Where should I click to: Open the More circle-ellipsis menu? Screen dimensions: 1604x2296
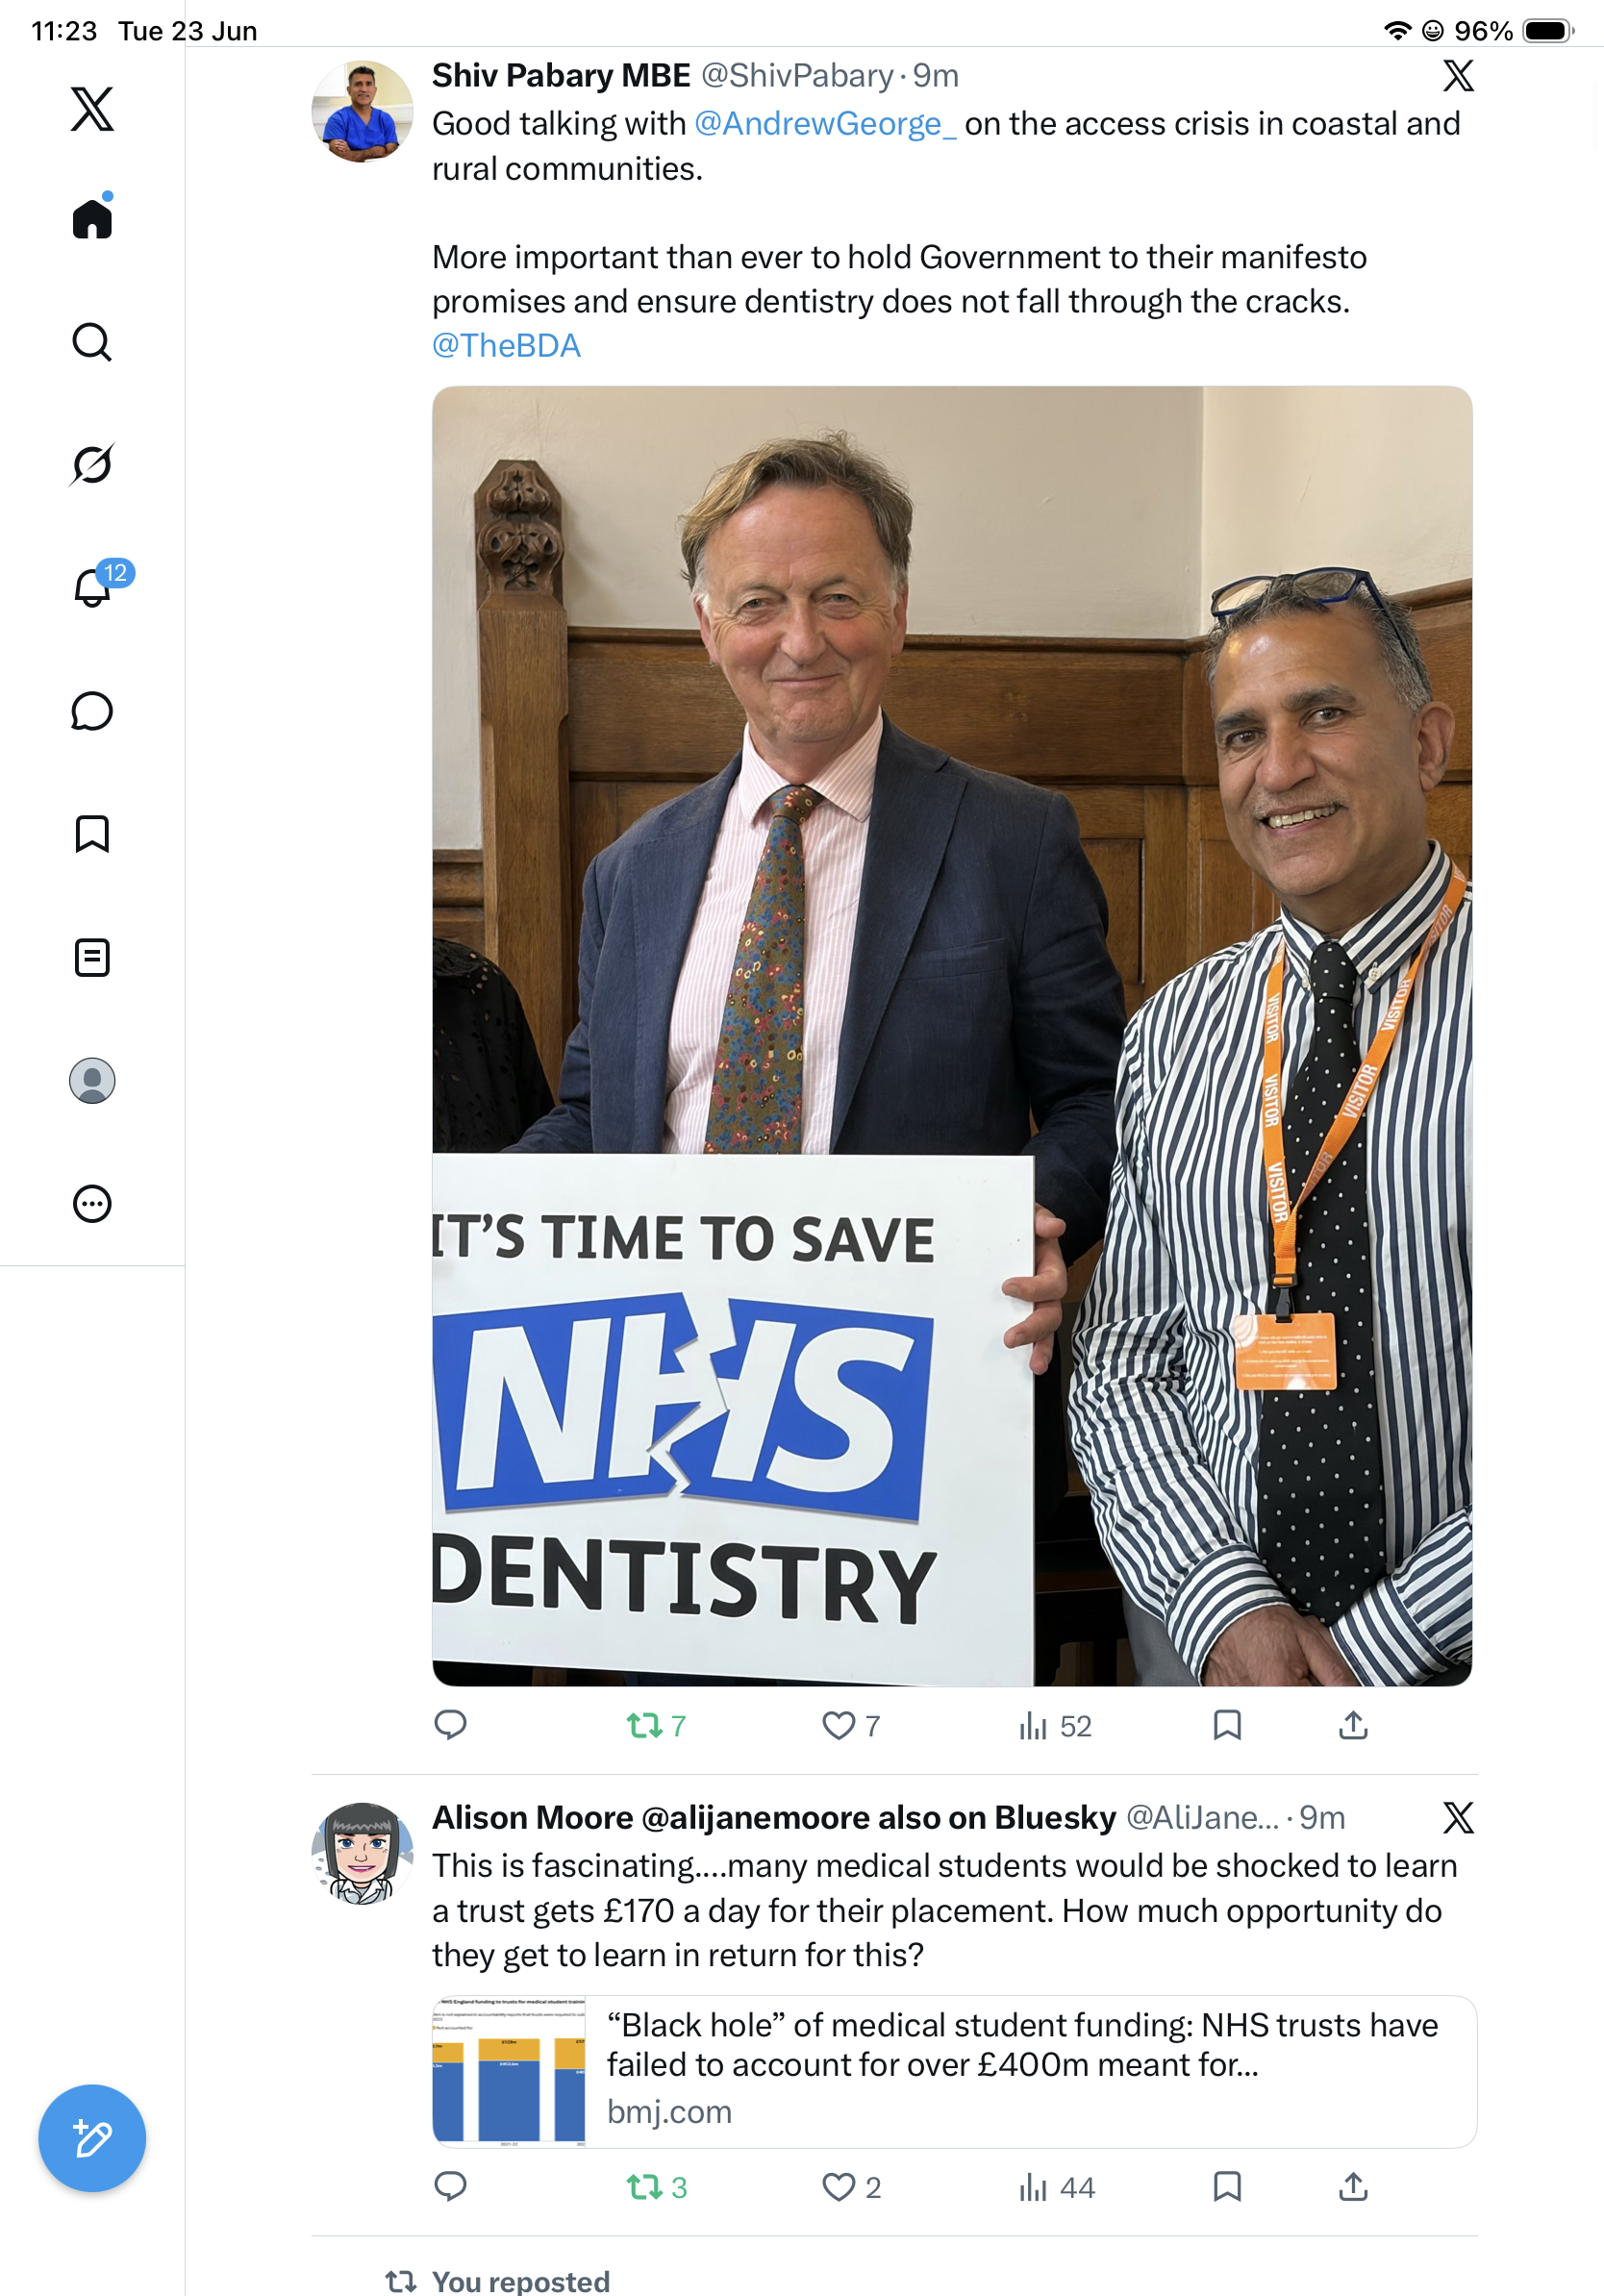point(92,1204)
